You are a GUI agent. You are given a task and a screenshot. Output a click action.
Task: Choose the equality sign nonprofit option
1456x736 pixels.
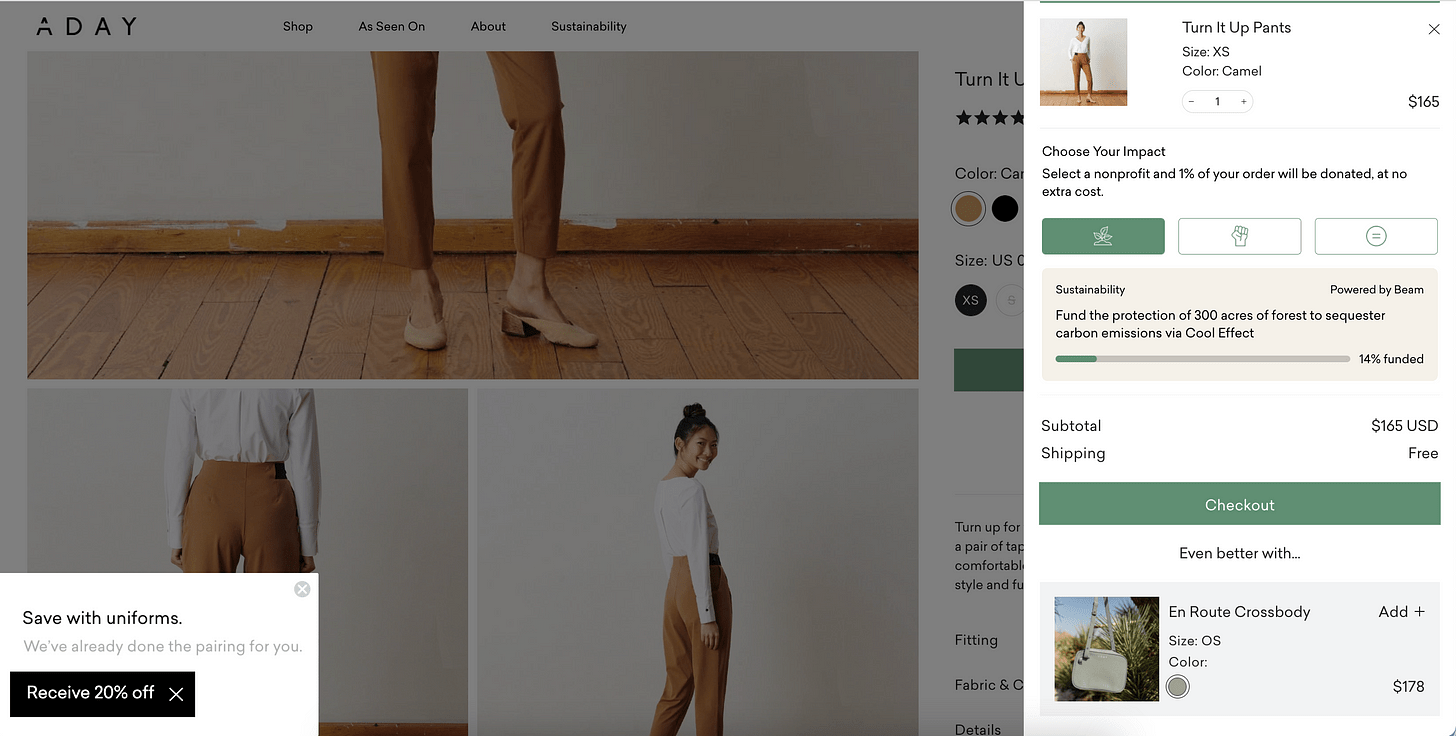(1376, 236)
